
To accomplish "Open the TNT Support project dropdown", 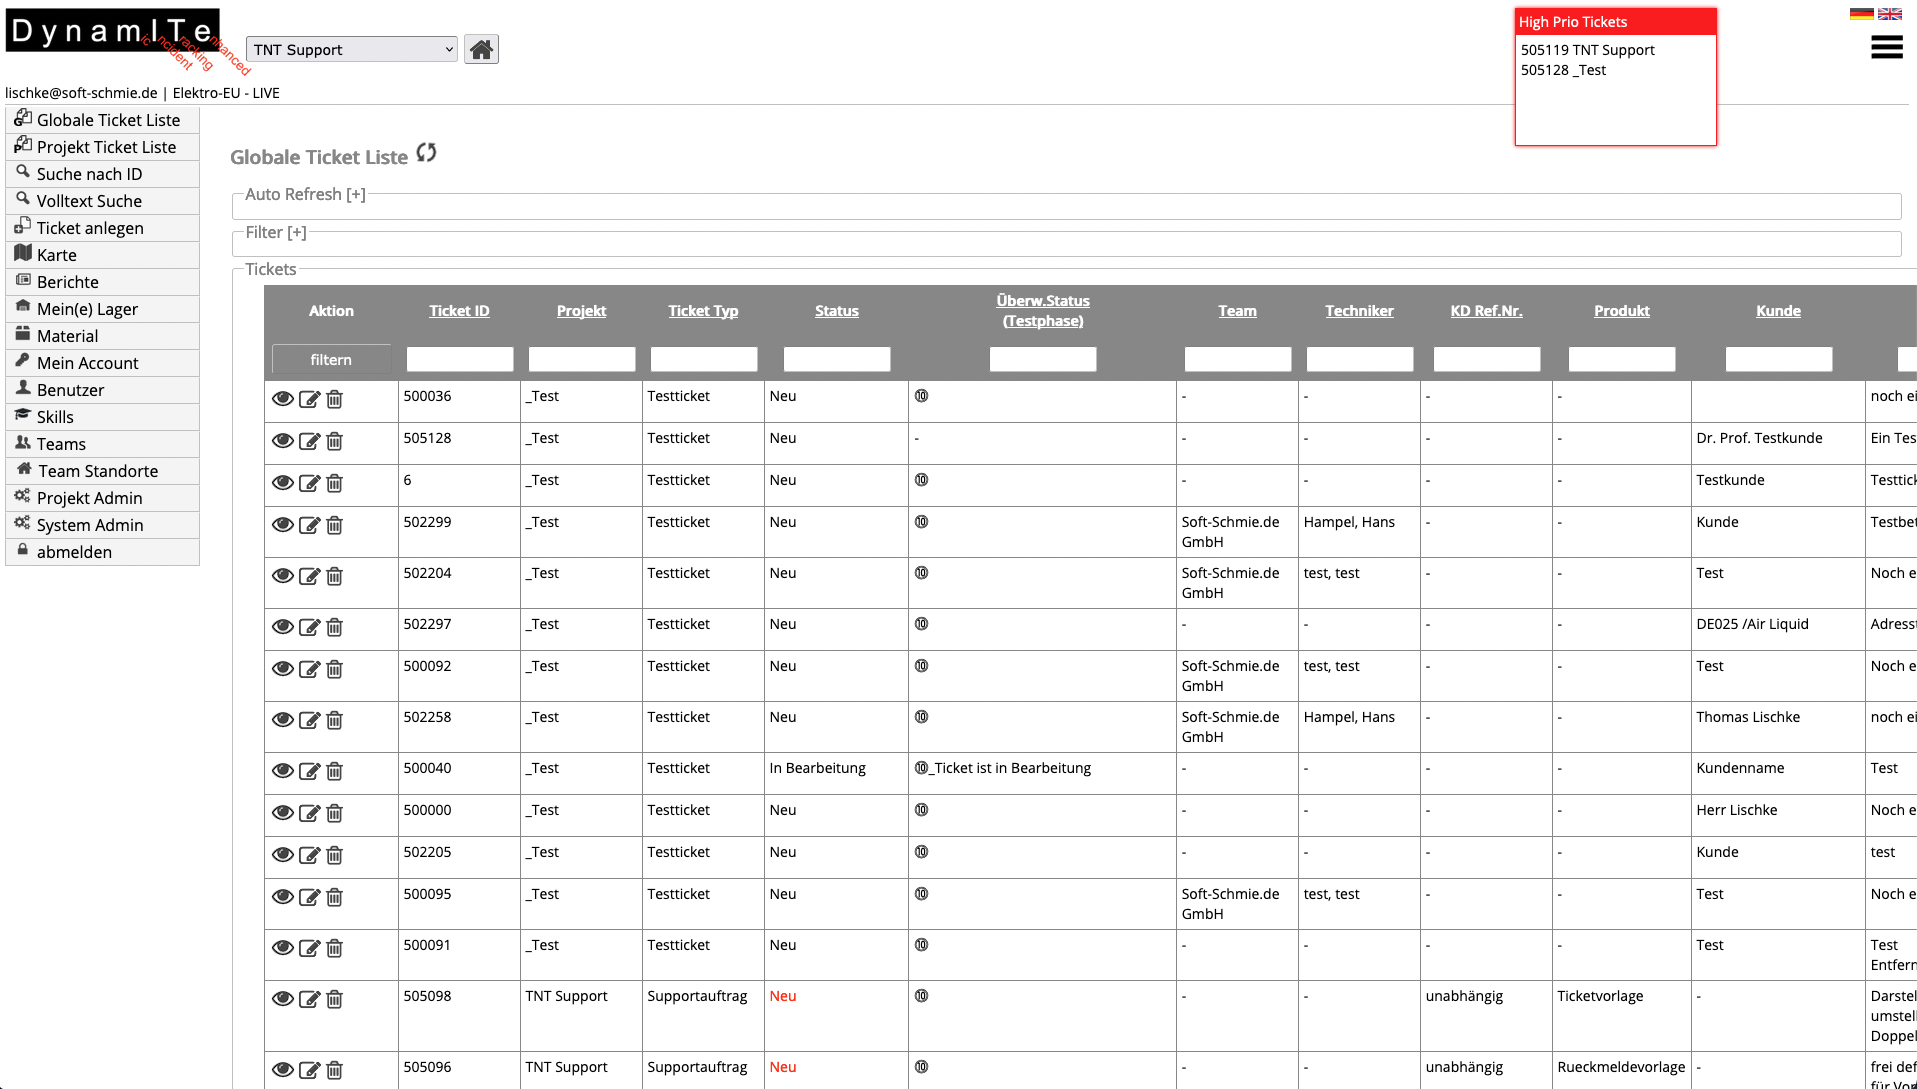I will 351,50.
